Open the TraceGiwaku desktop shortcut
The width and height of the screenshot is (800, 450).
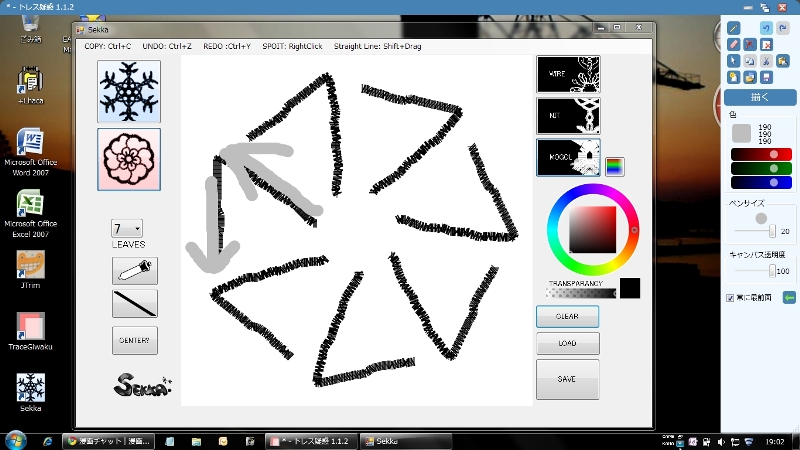pos(30,331)
